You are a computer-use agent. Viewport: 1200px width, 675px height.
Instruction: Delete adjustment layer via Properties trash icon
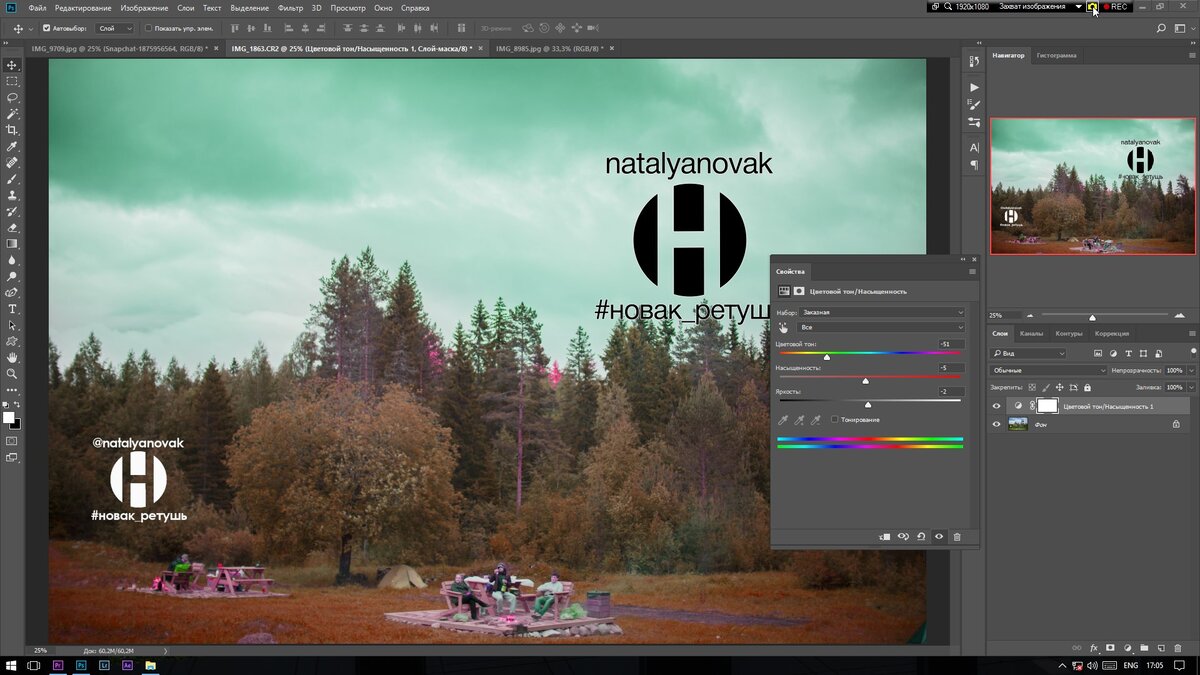(x=957, y=537)
